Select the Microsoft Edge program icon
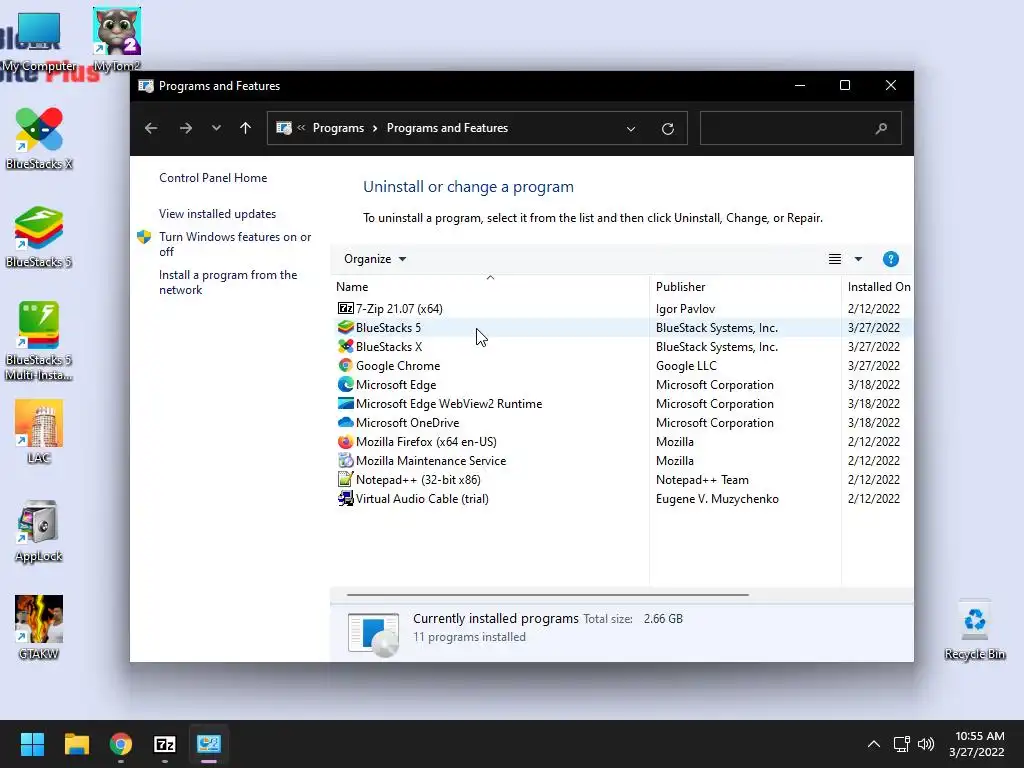This screenshot has width=1024, height=768. [345, 384]
